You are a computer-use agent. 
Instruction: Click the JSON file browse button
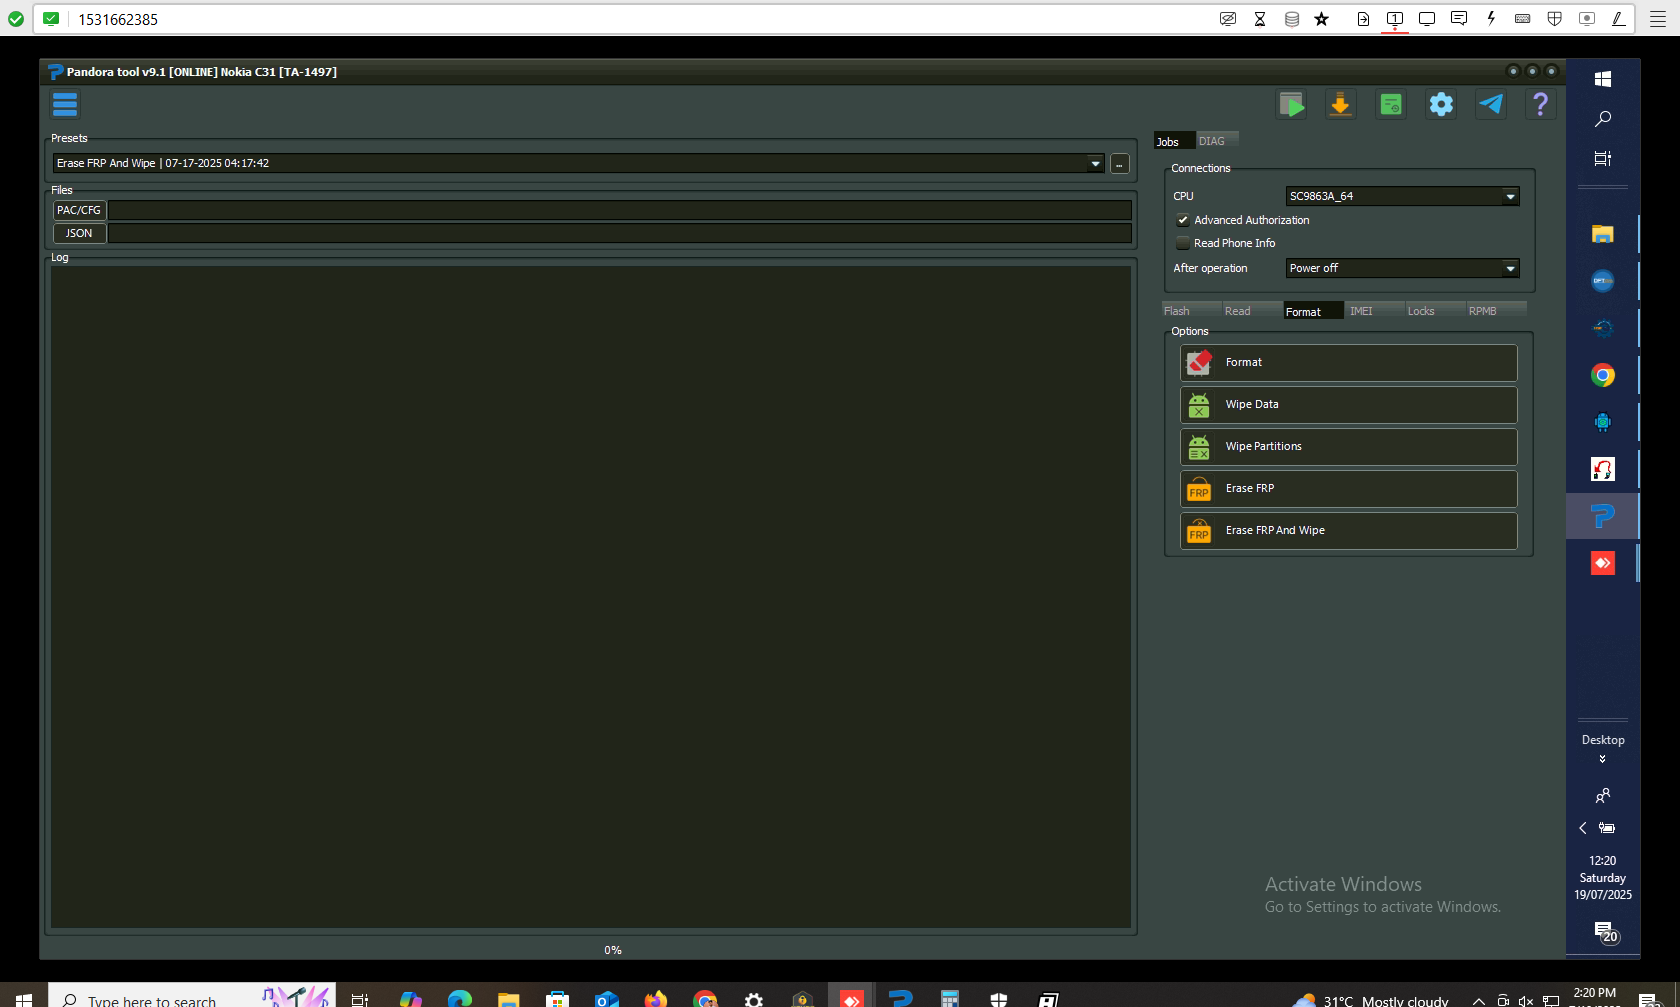coord(79,233)
